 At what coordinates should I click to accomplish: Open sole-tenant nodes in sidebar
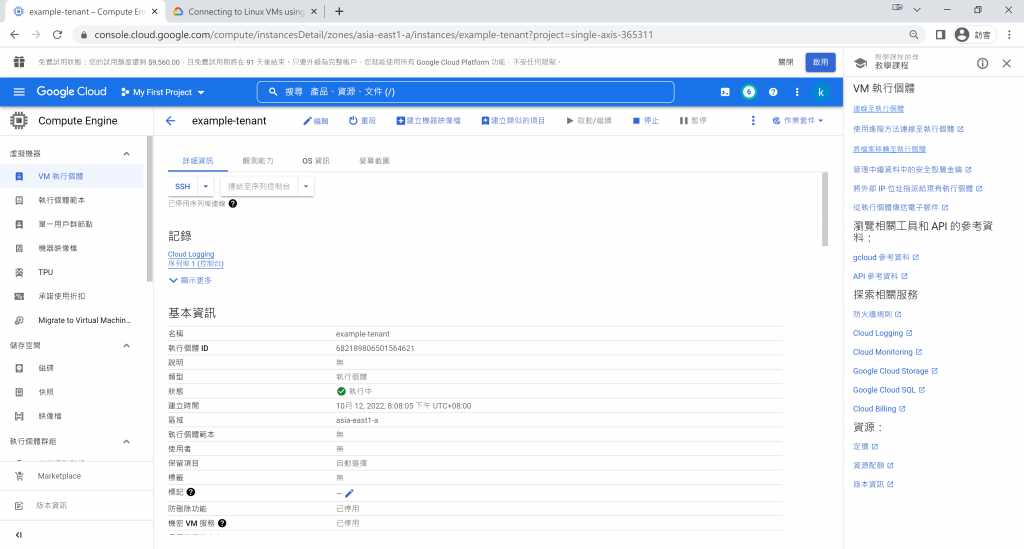point(72,224)
